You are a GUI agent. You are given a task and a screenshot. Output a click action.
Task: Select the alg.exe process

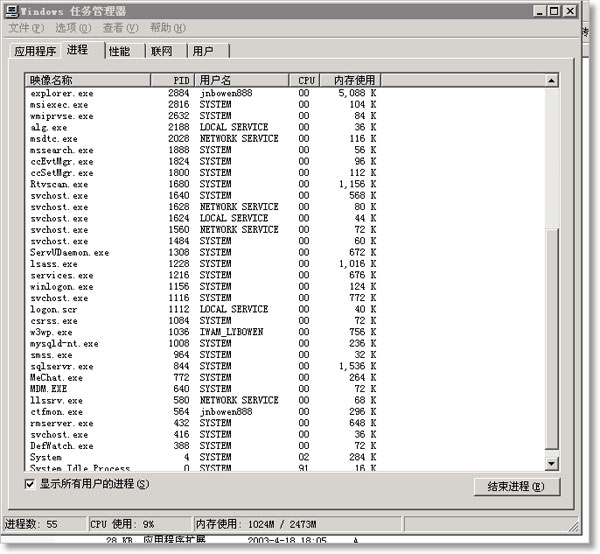pos(203,127)
